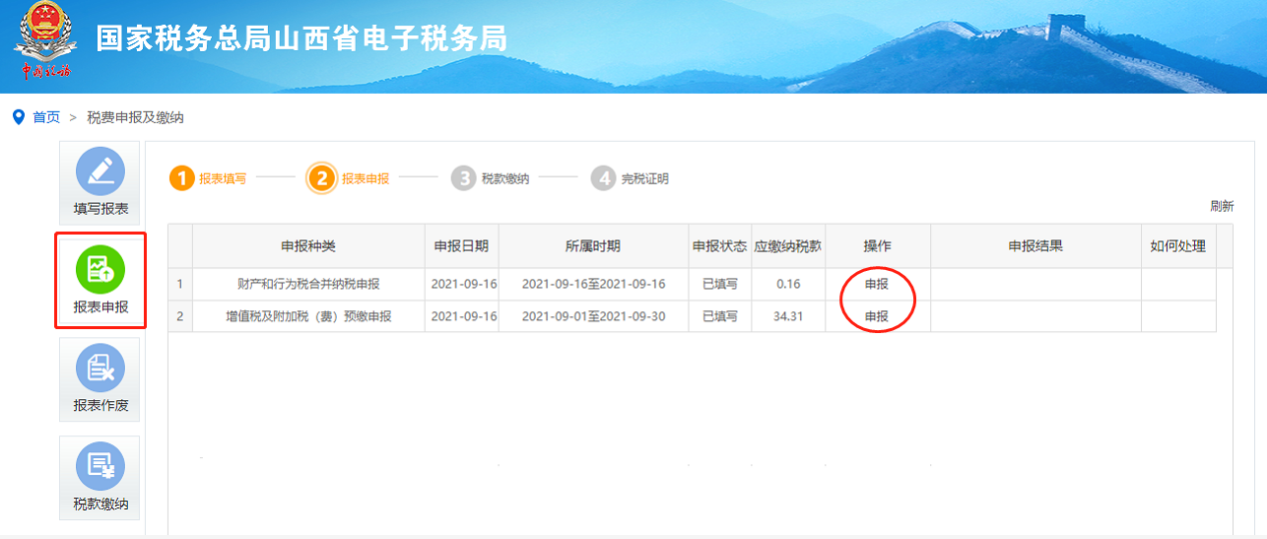
Task: Go to the 首页 breadcrumb link
Action: (x=46, y=118)
